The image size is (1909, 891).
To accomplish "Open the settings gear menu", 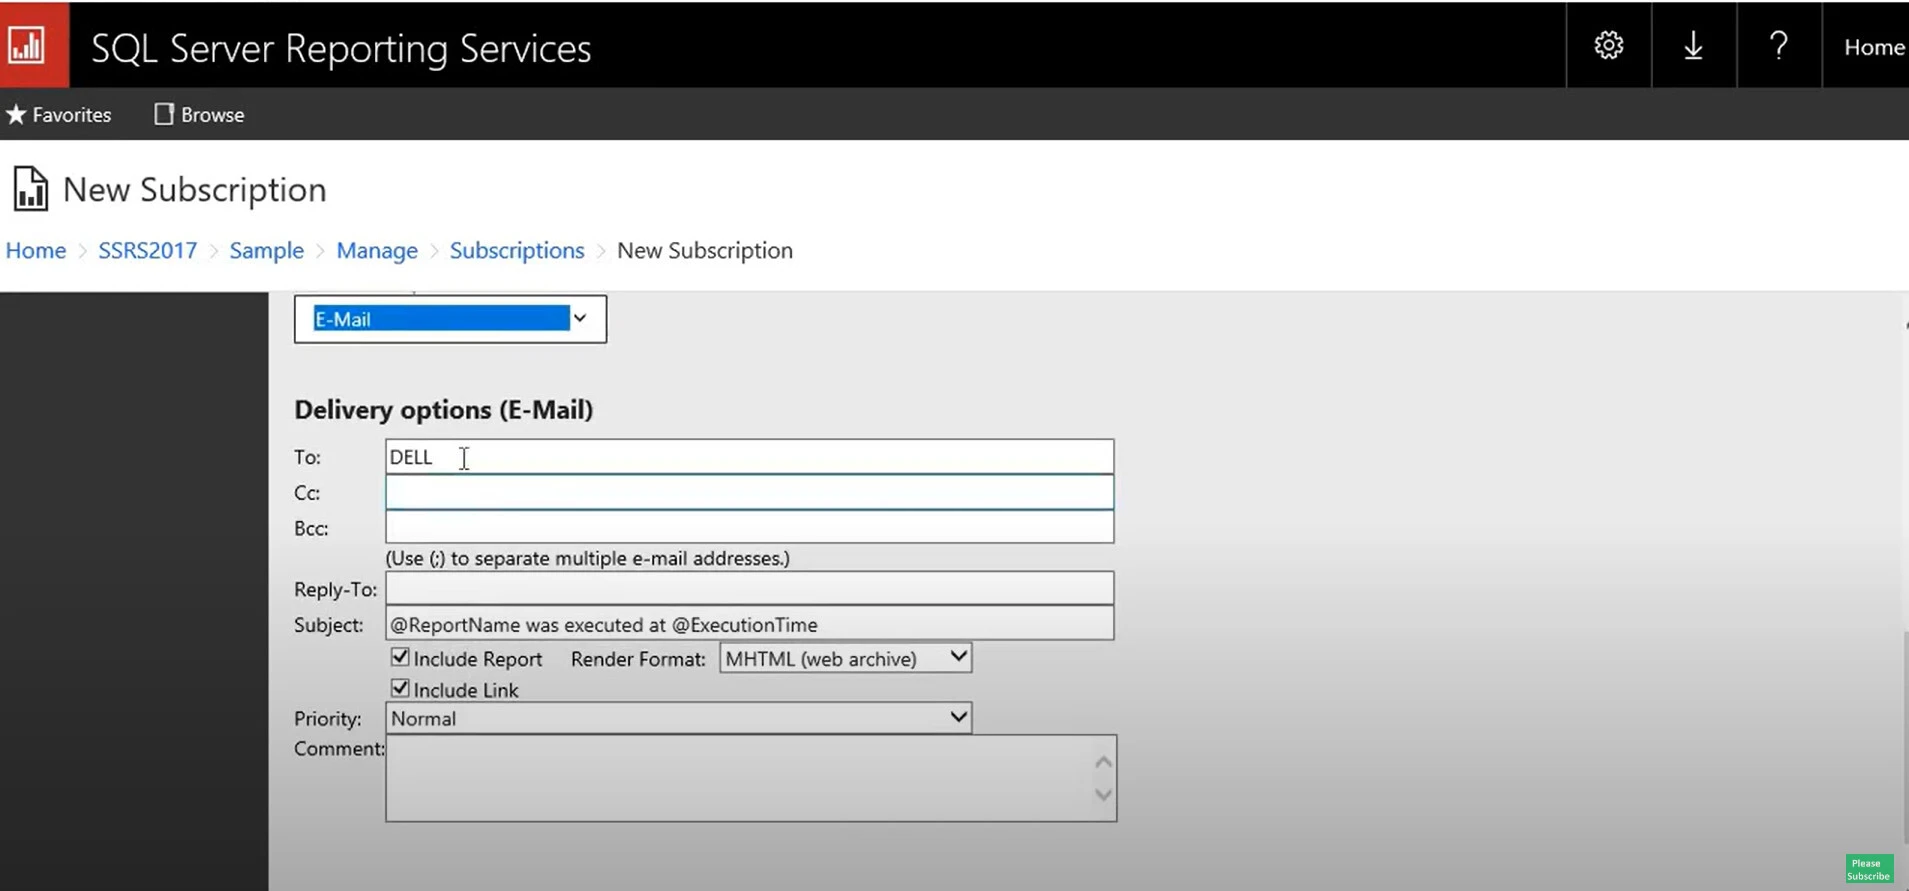I will click(1608, 46).
